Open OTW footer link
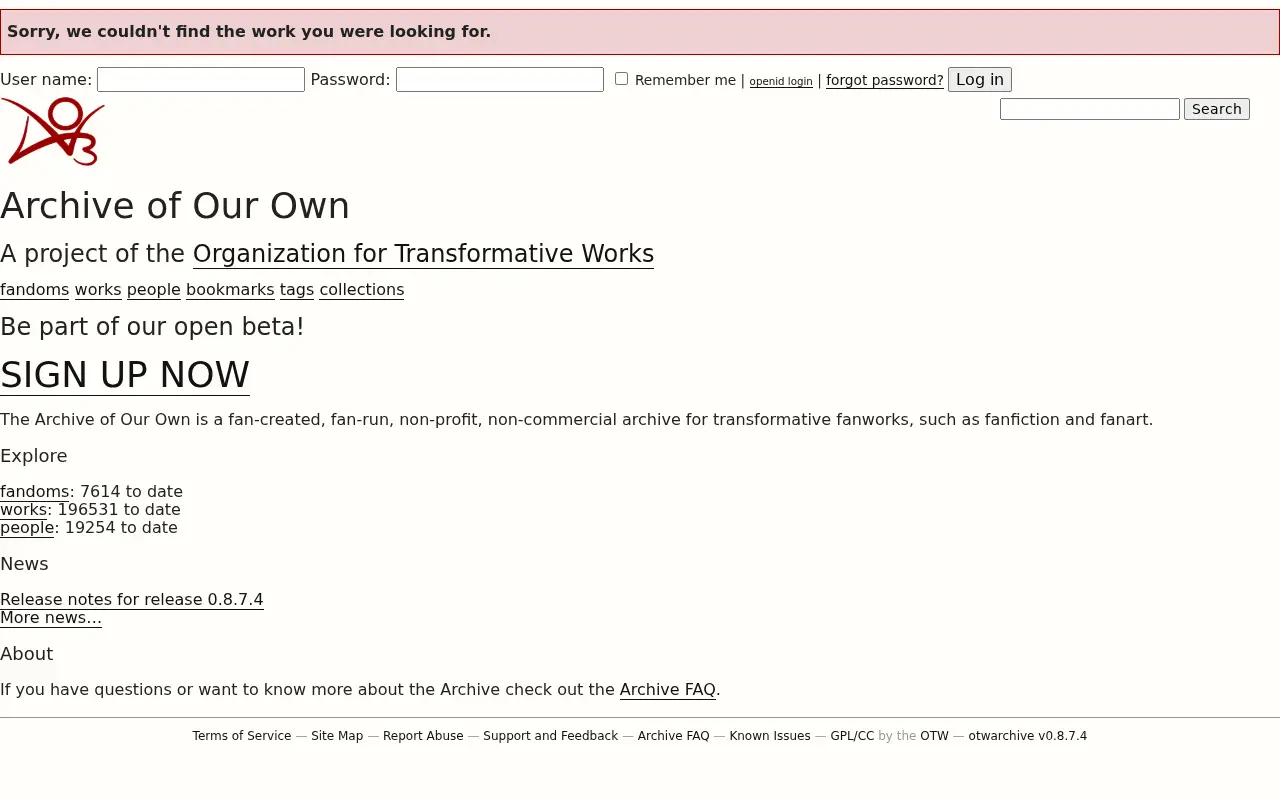This screenshot has width=1280, height=800. click(934, 736)
